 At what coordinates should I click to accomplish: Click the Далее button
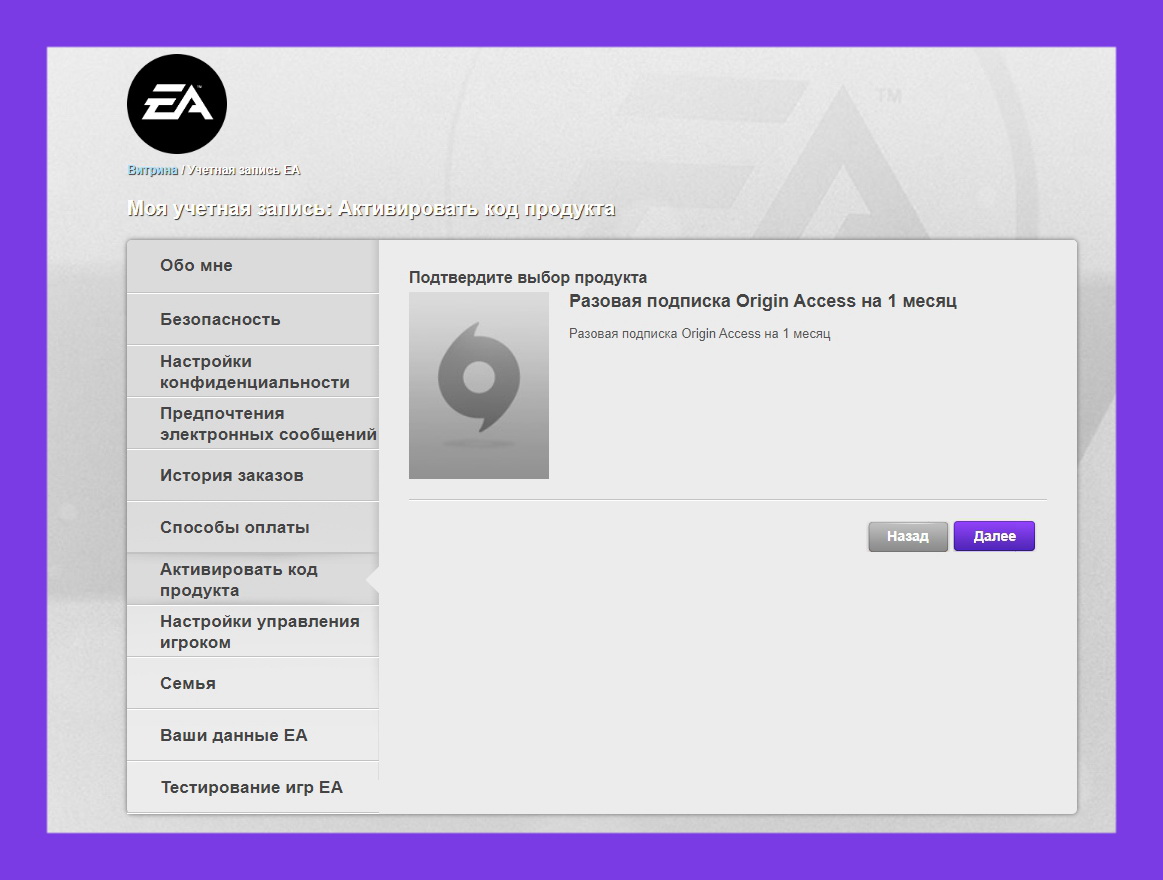point(994,536)
